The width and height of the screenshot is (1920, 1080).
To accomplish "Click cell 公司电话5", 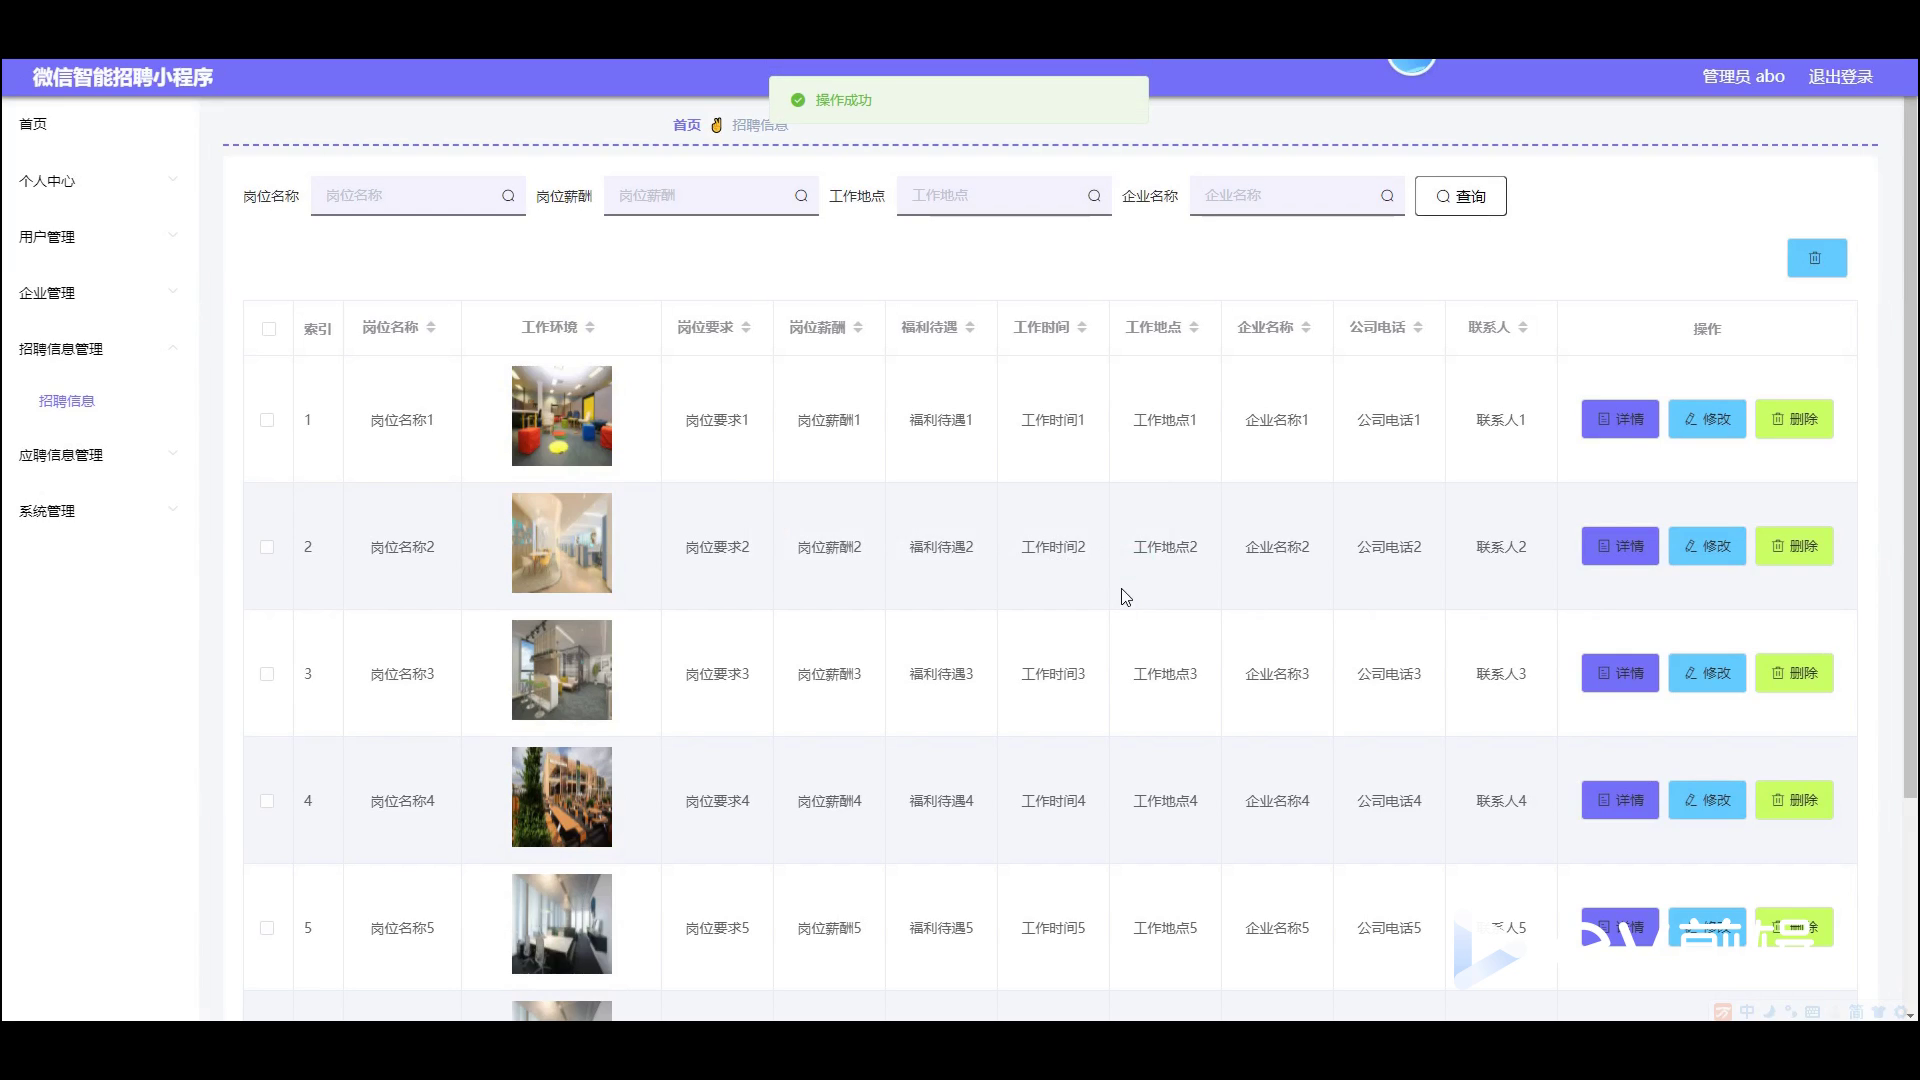I will [x=1389, y=928].
